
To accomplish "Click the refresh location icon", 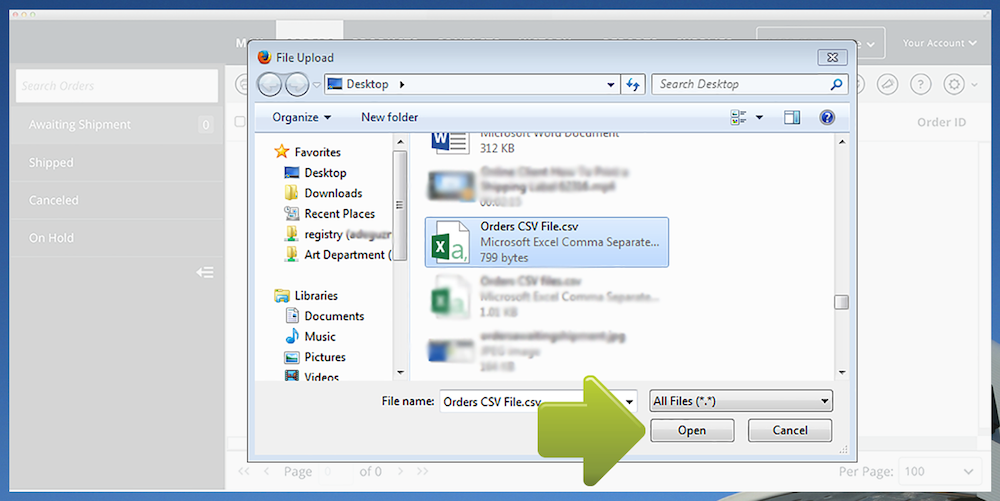I will point(633,84).
